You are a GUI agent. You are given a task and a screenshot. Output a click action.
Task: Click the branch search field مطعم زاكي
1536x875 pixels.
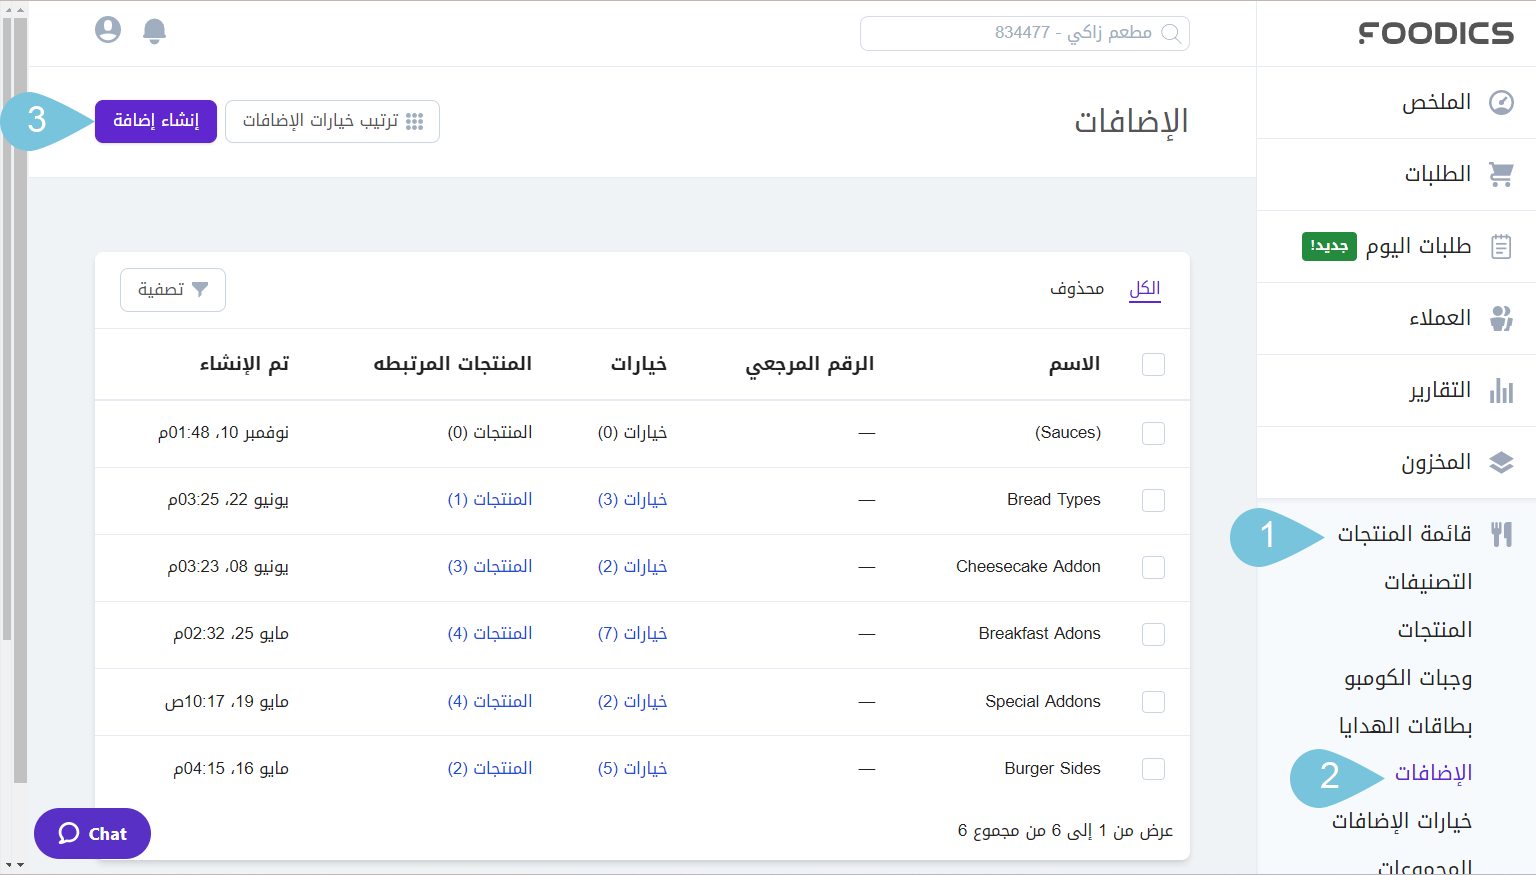[1025, 33]
